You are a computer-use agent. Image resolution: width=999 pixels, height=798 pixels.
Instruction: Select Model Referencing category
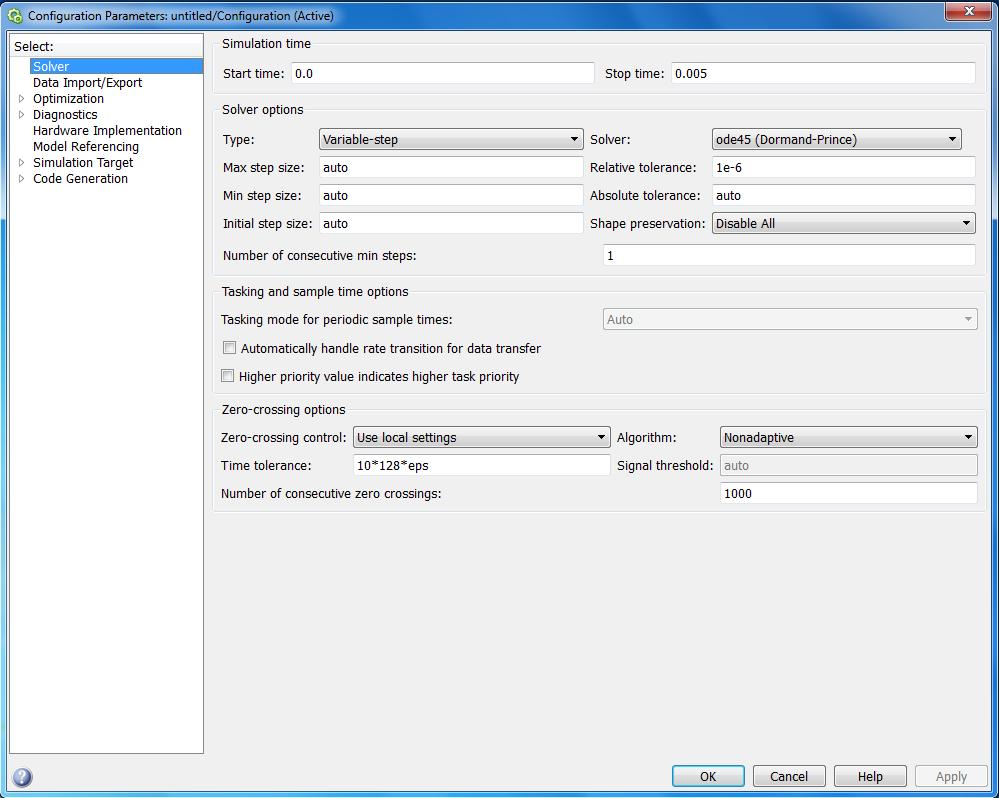[x=85, y=146]
